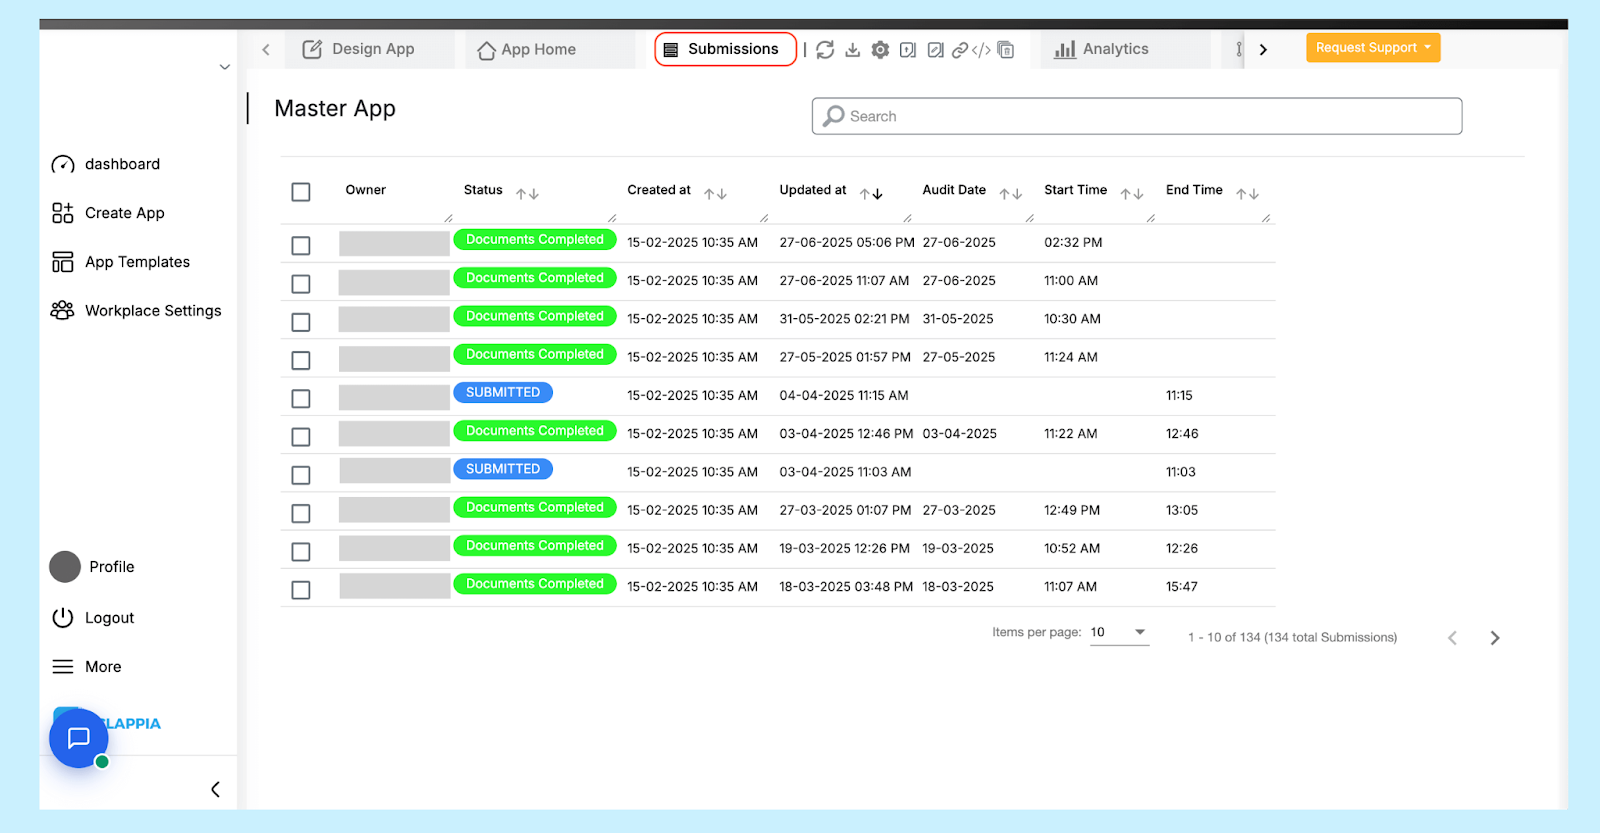The image size is (1600, 833).
Task: Click Start Time cell 10:52 AM
Action: point(1072,549)
